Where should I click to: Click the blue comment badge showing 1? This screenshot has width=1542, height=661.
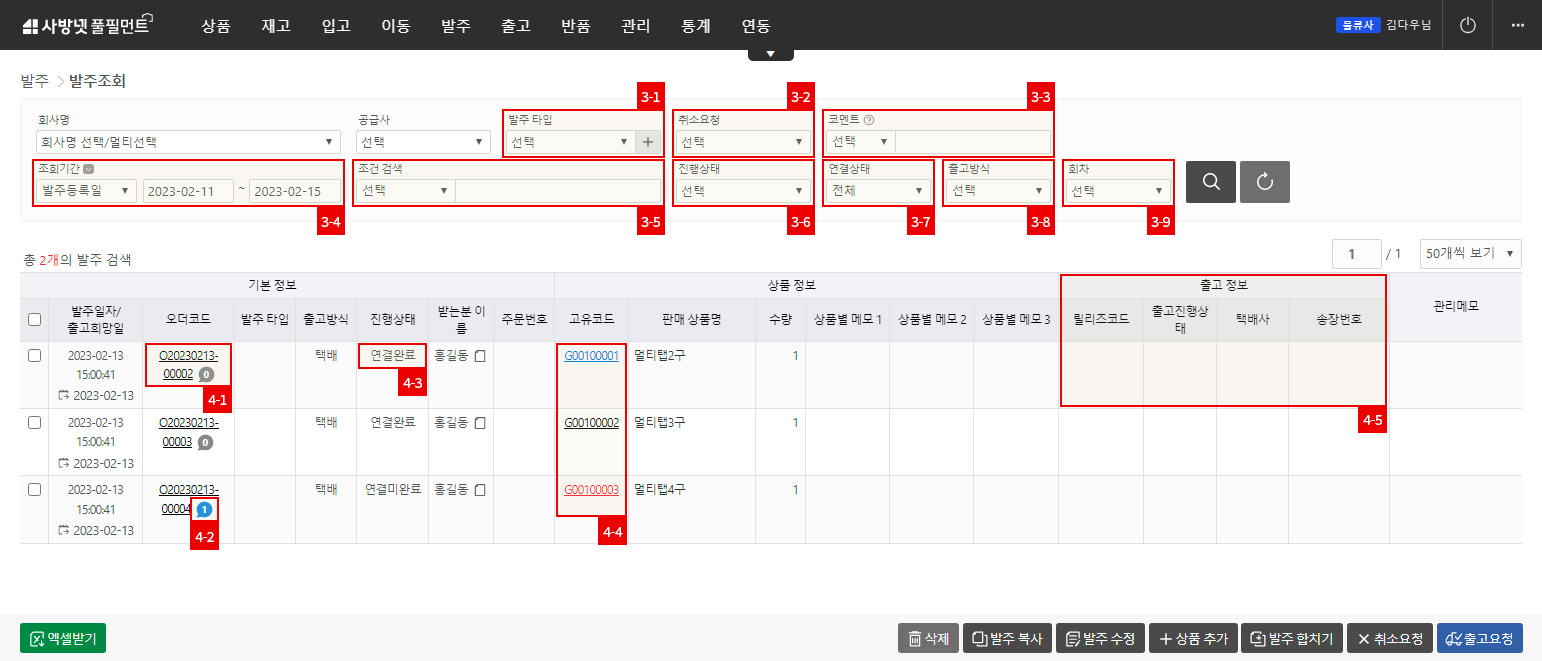tap(204, 509)
